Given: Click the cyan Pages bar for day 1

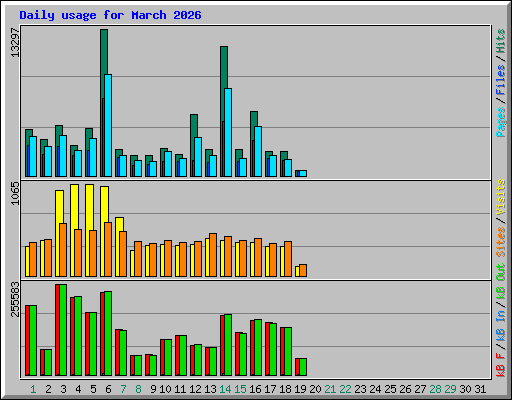Looking at the screenshot, I should [x=33, y=156].
